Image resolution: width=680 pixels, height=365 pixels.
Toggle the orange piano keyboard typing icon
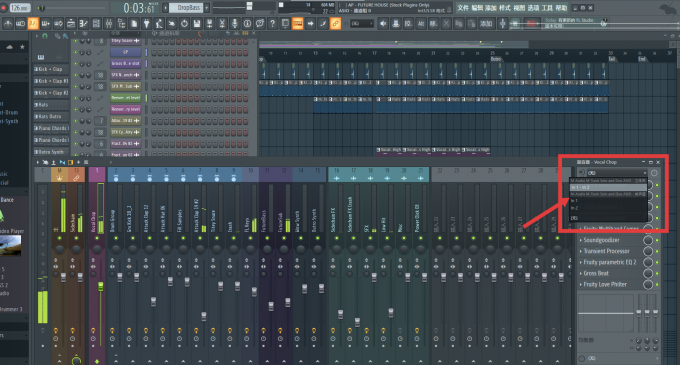click(x=298, y=23)
